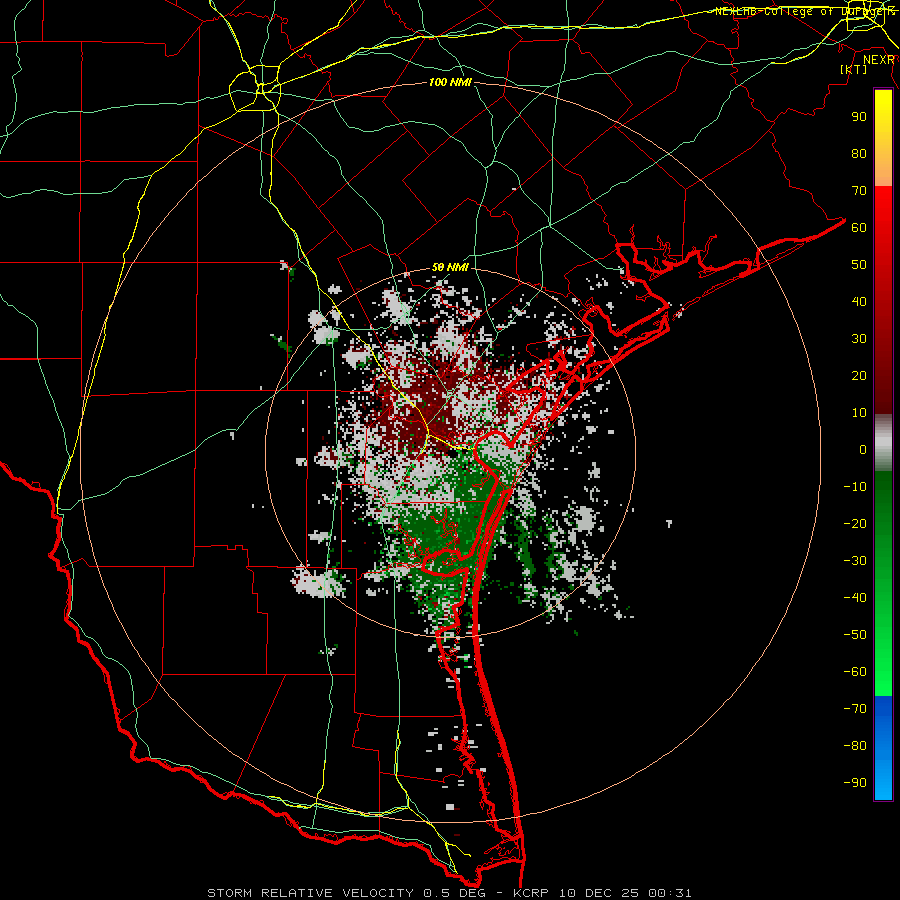Click the positive 10 knot scale label
The image size is (900, 900).
point(859,413)
